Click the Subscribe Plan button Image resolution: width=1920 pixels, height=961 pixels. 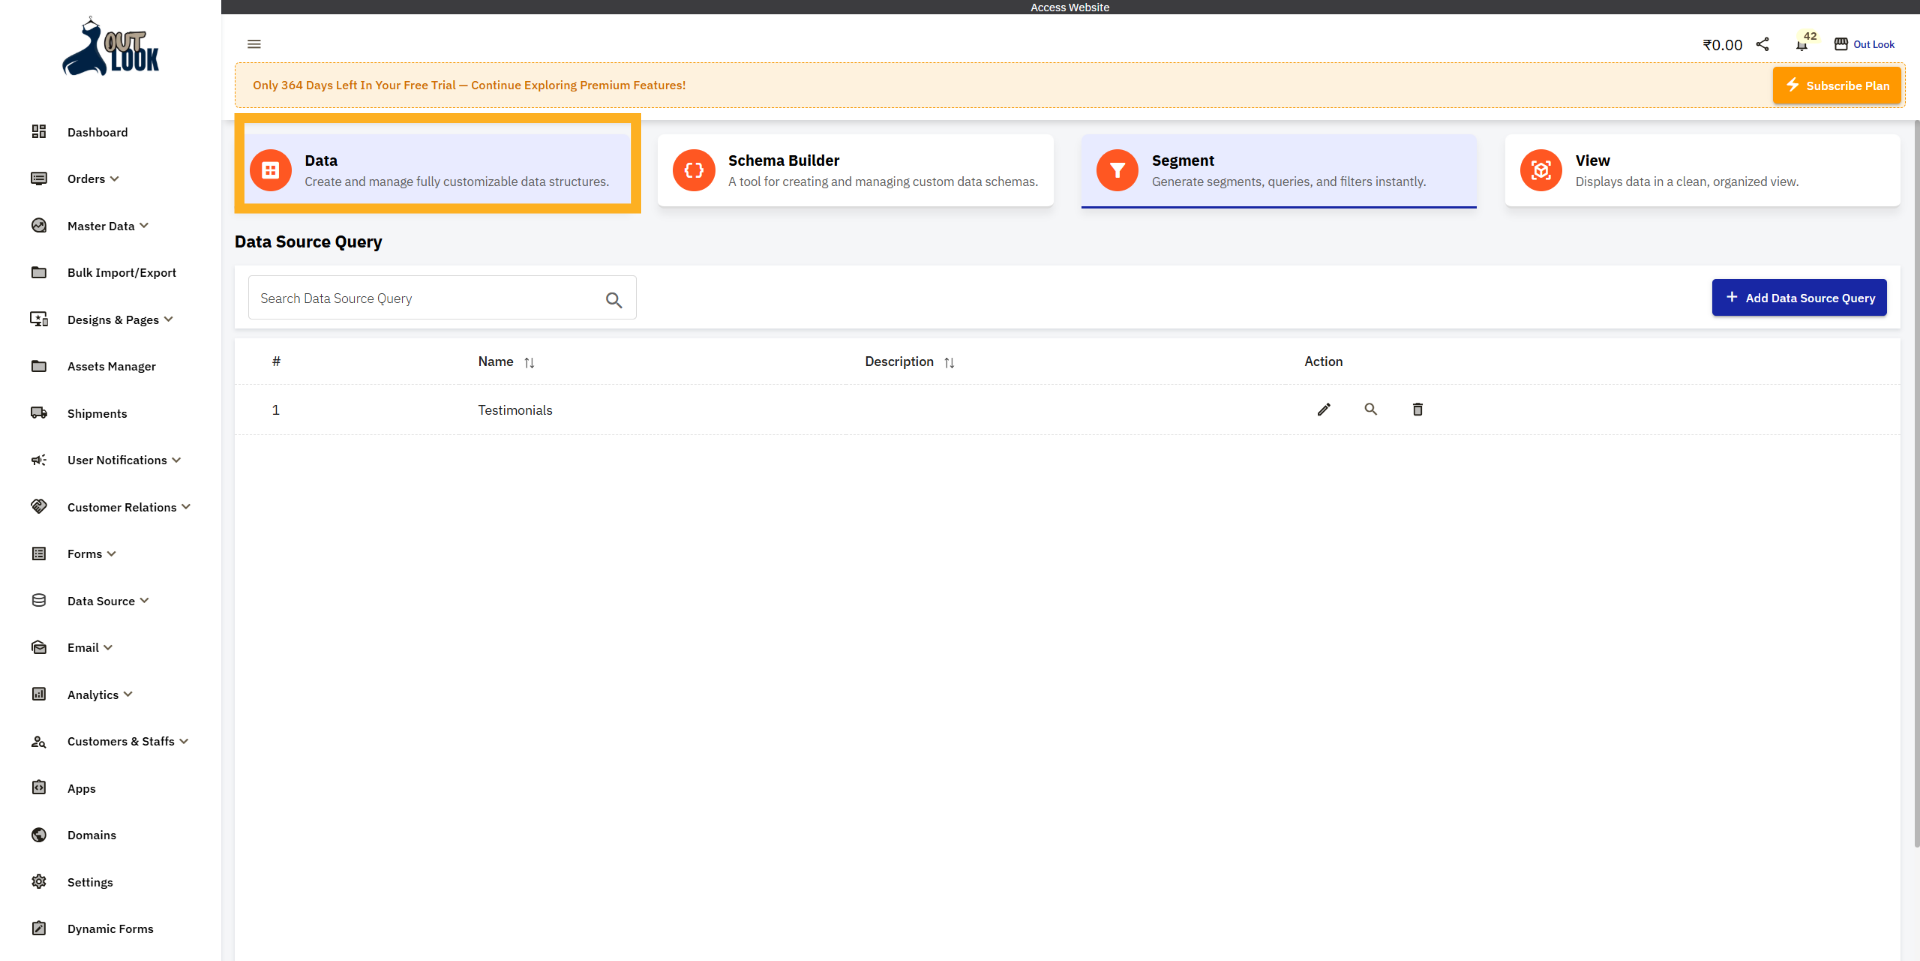coord(1836,85)
